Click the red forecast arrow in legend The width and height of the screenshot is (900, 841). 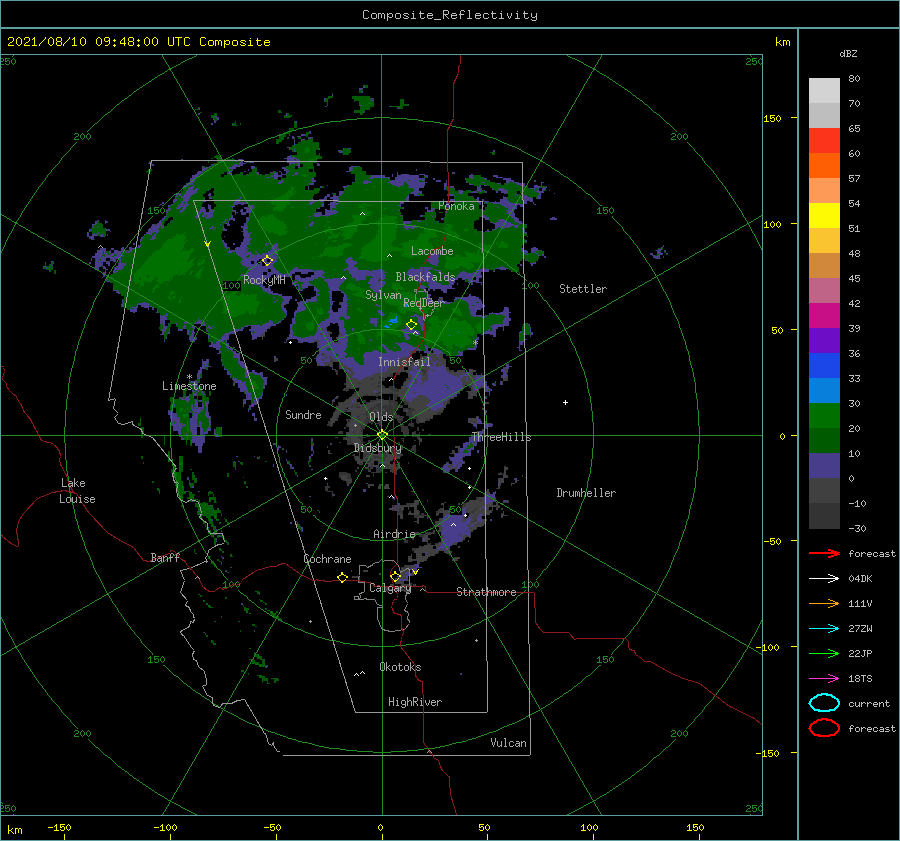824,553
